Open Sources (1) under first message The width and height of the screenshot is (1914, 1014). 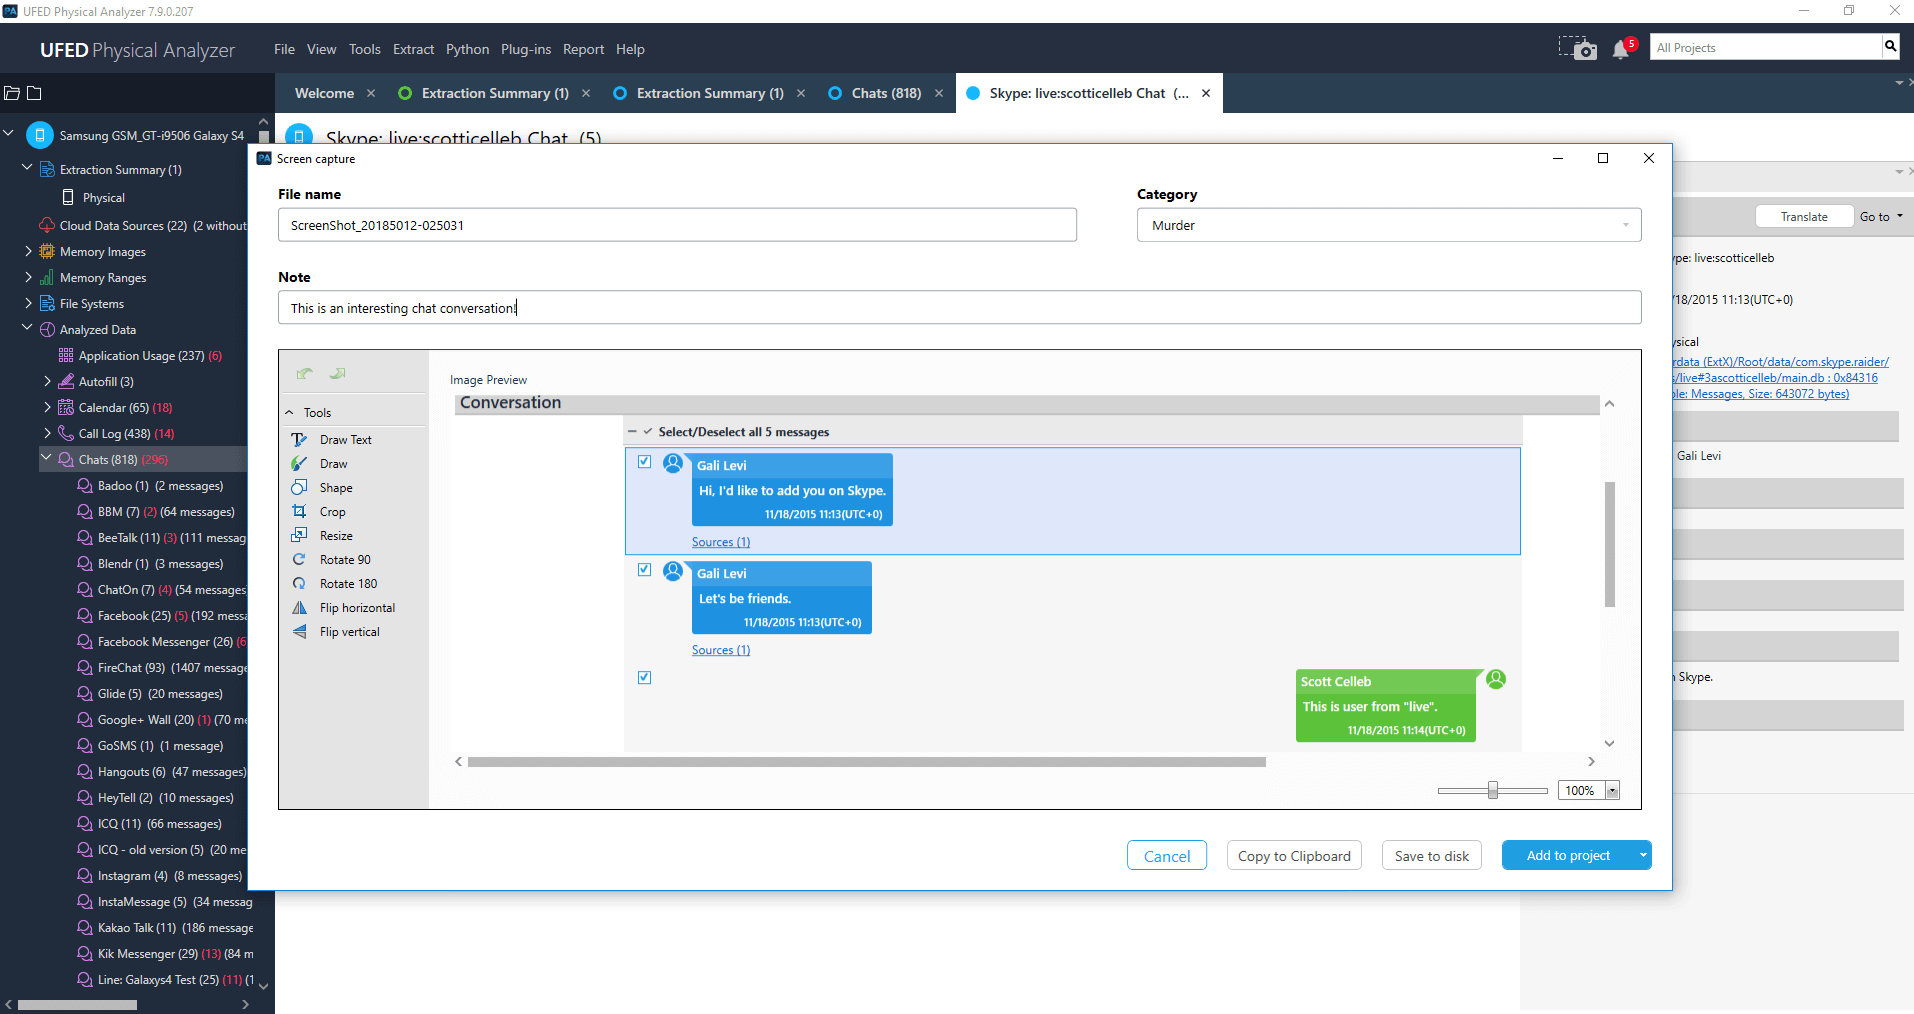coord(721,542)
